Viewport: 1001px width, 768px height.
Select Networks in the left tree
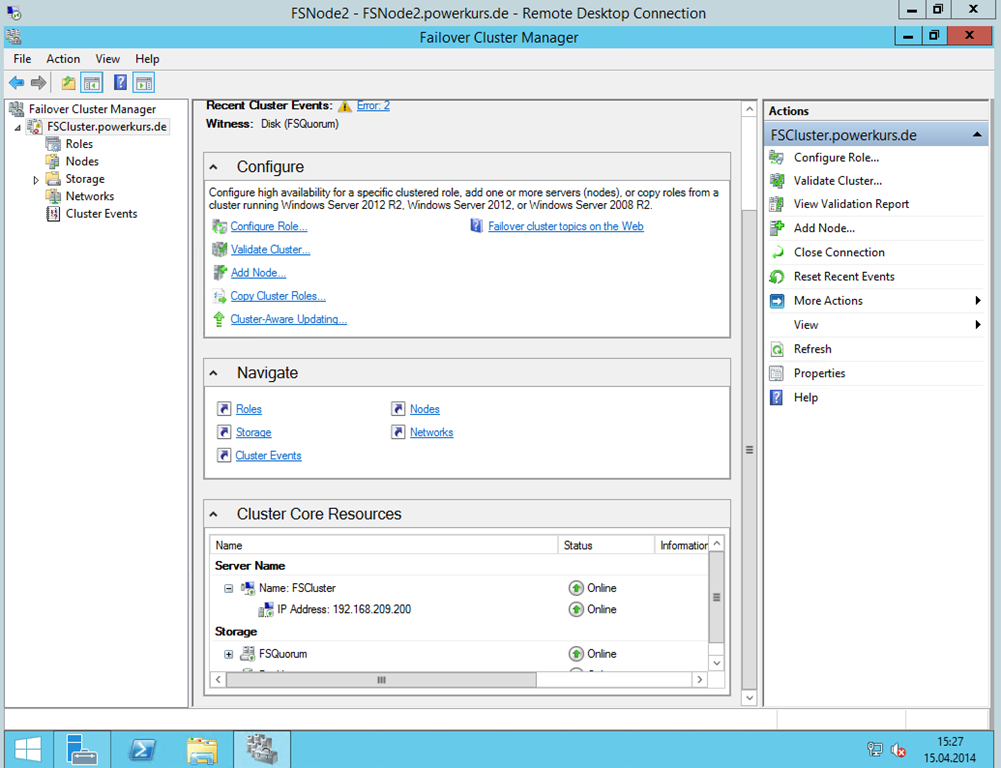(90, 197)
